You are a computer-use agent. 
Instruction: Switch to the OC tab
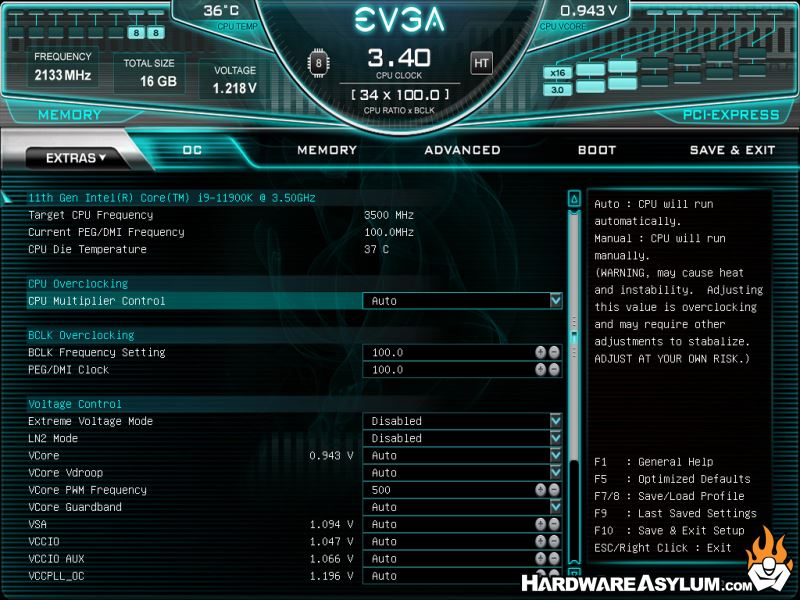[192, 150]
